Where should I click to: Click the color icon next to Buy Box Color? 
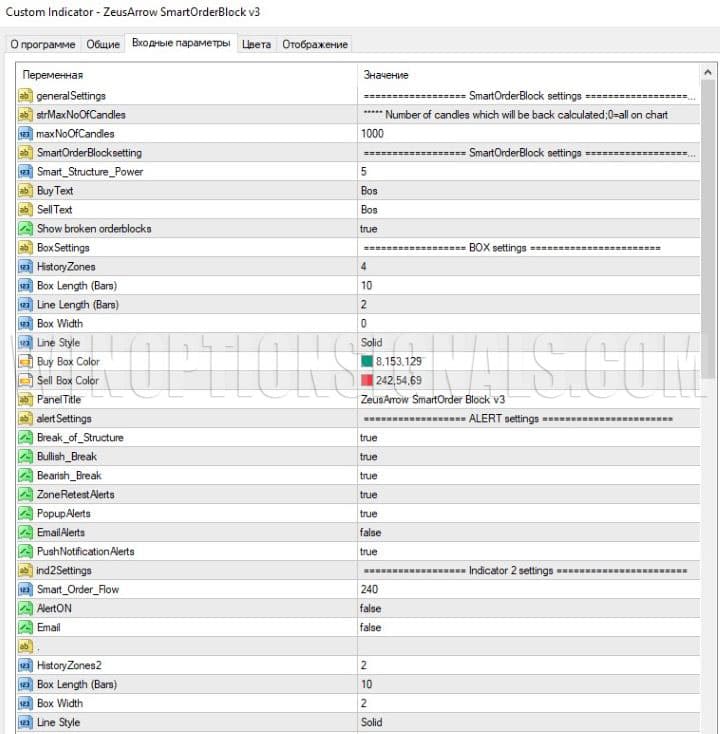point(25,362)
